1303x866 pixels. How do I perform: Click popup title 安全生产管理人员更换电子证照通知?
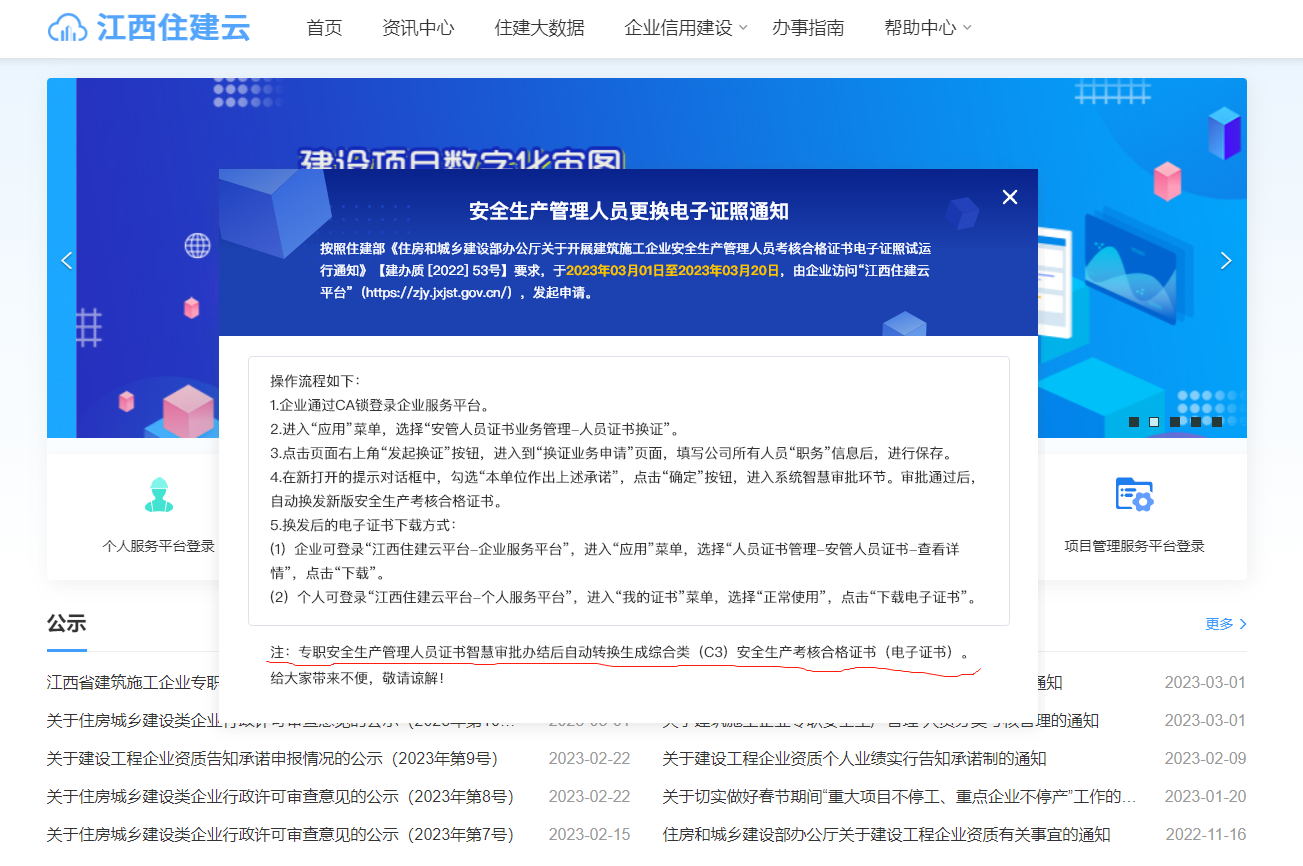tap(629, 211)
